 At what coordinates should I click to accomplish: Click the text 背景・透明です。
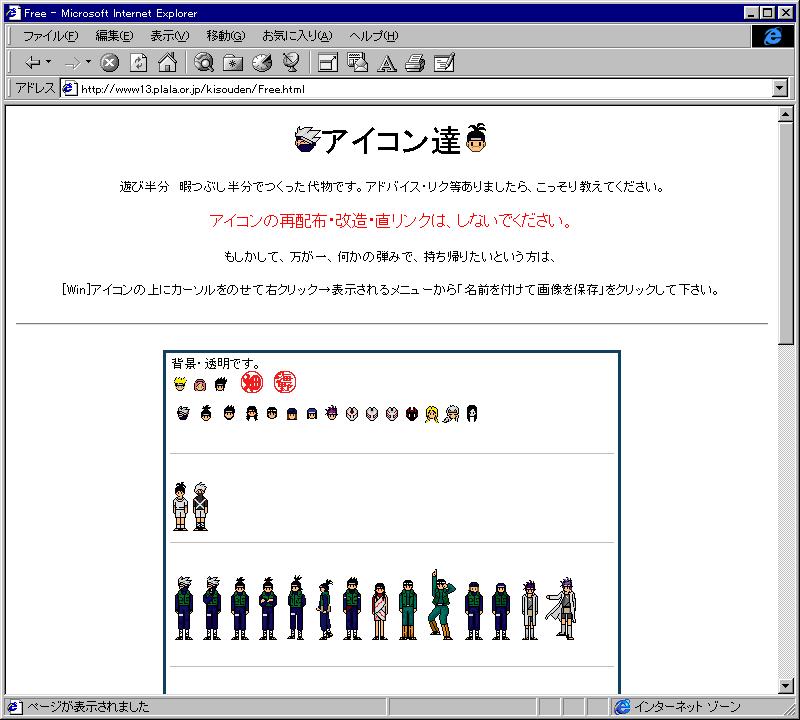pyautogui.click(x=216, y=363)
